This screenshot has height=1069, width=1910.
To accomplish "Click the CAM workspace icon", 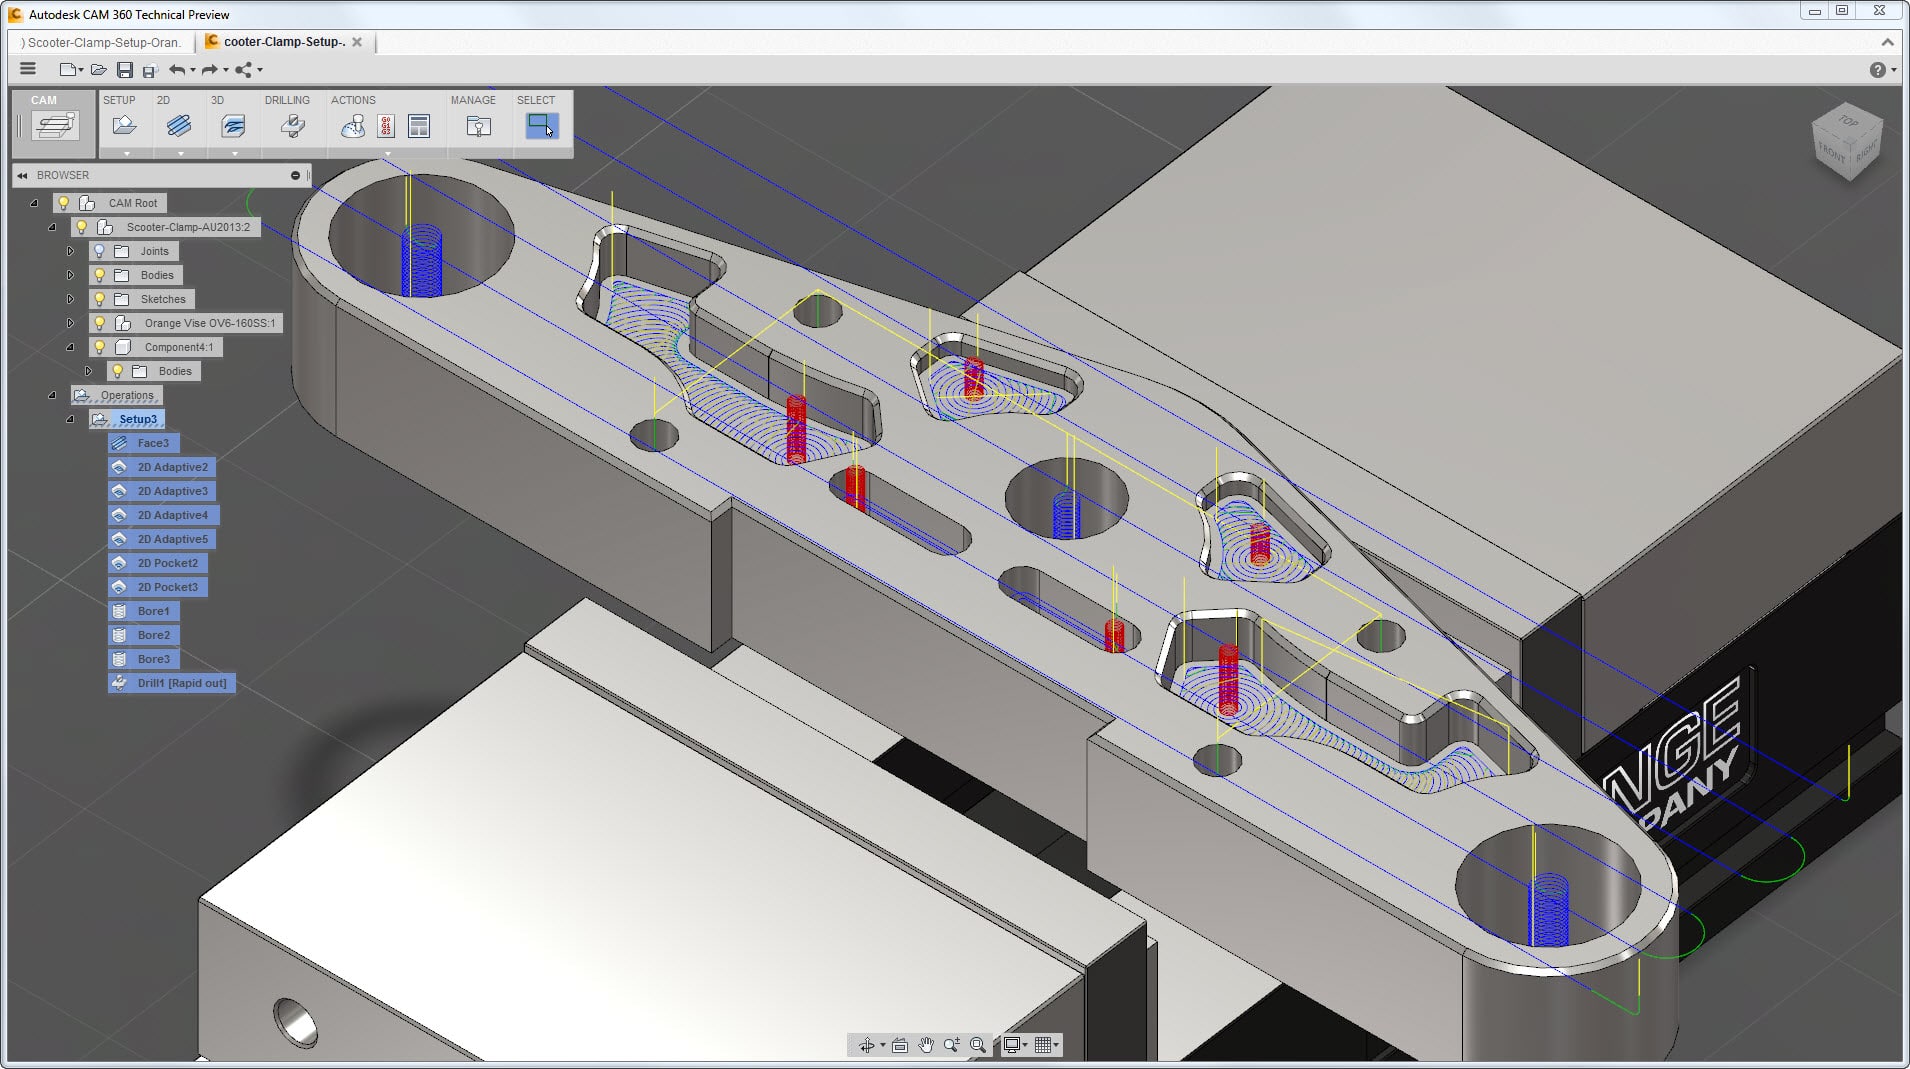I will (55, 125).
